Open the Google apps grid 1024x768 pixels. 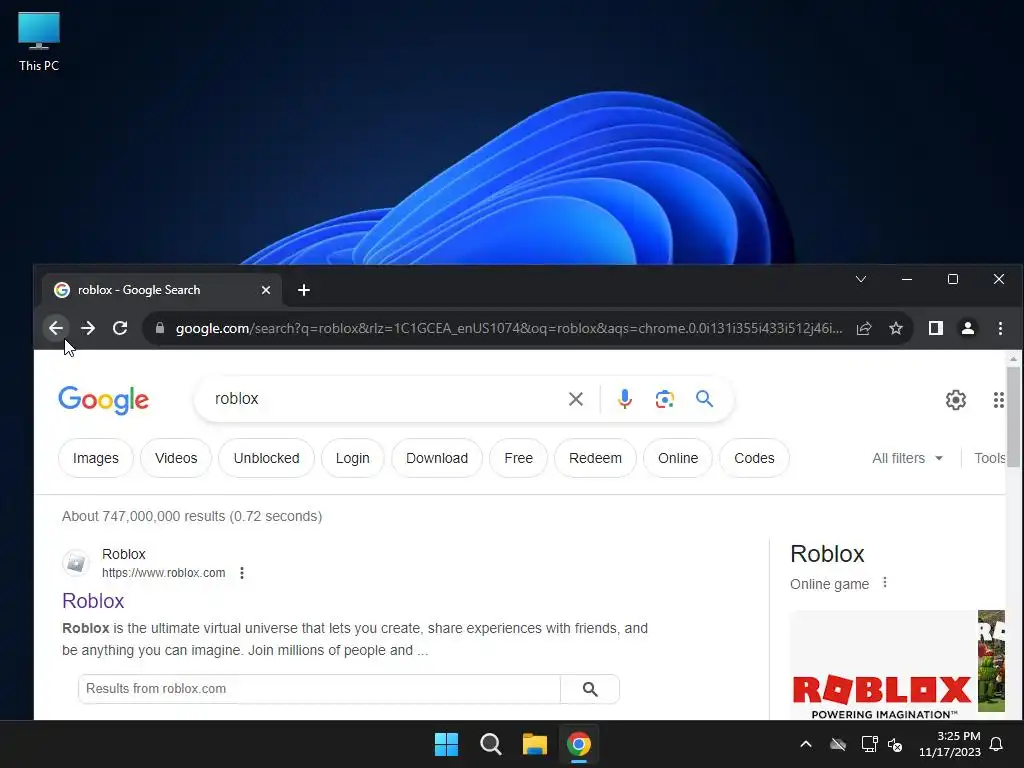click(x=998, y=400)
